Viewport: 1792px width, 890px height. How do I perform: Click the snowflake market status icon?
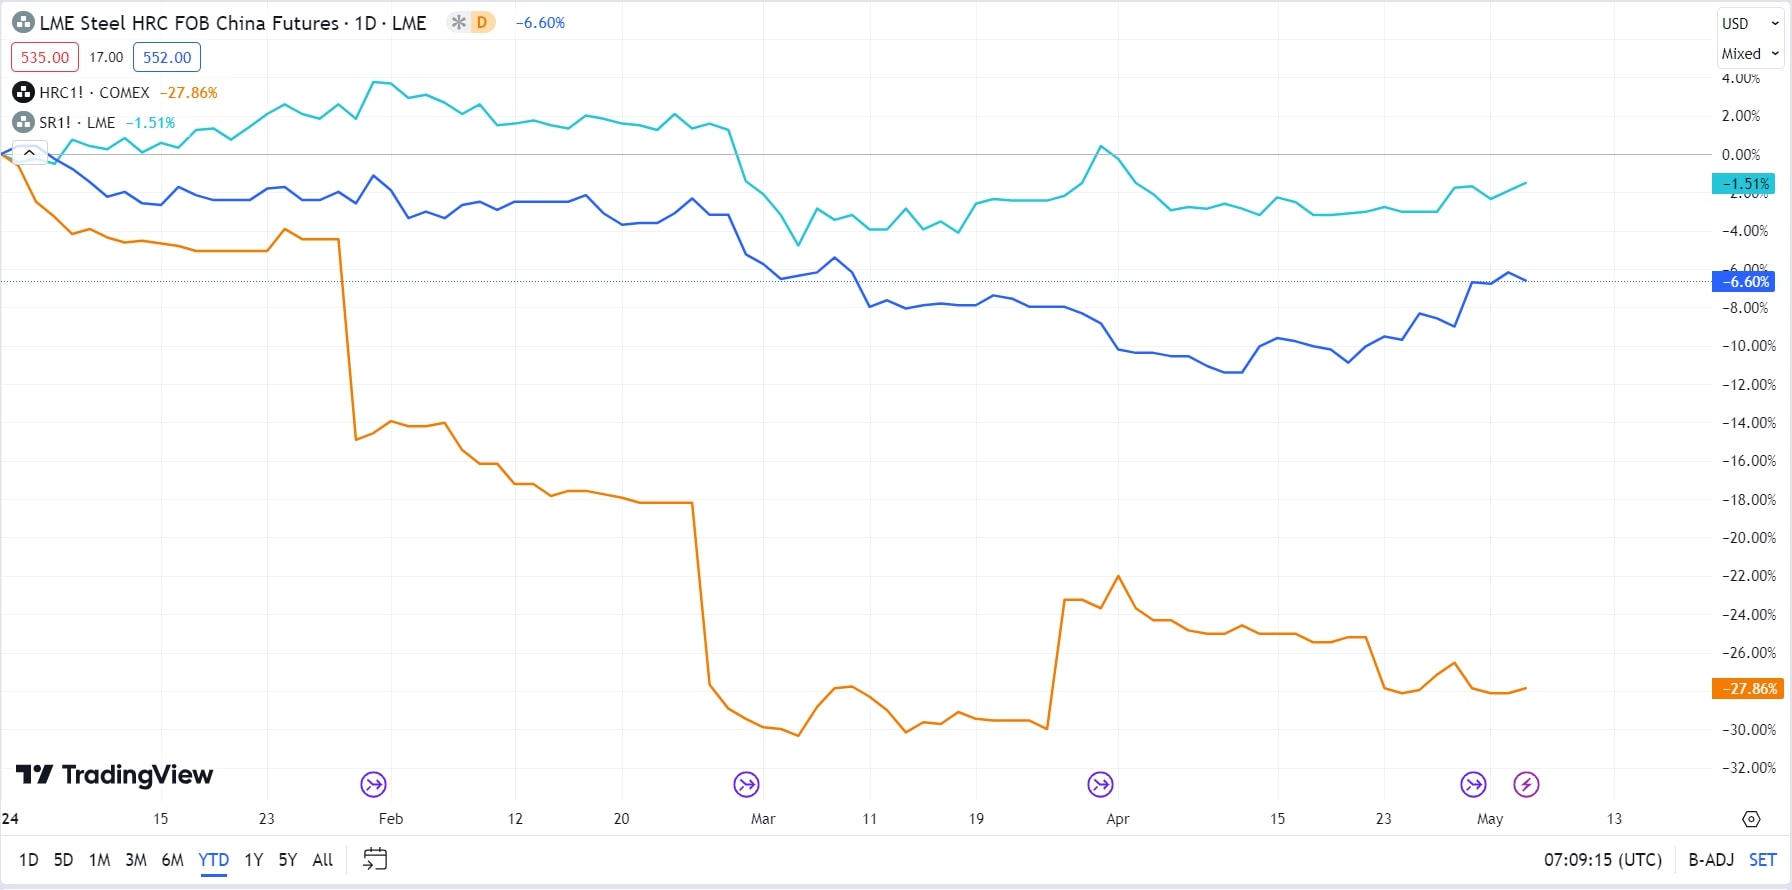pos(457,21)
